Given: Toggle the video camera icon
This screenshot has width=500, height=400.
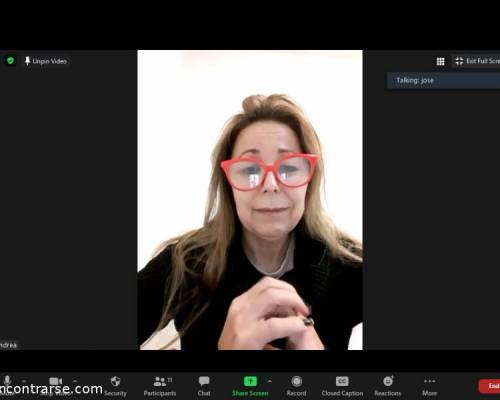Looking at the screenshot, I should [55, 381].
